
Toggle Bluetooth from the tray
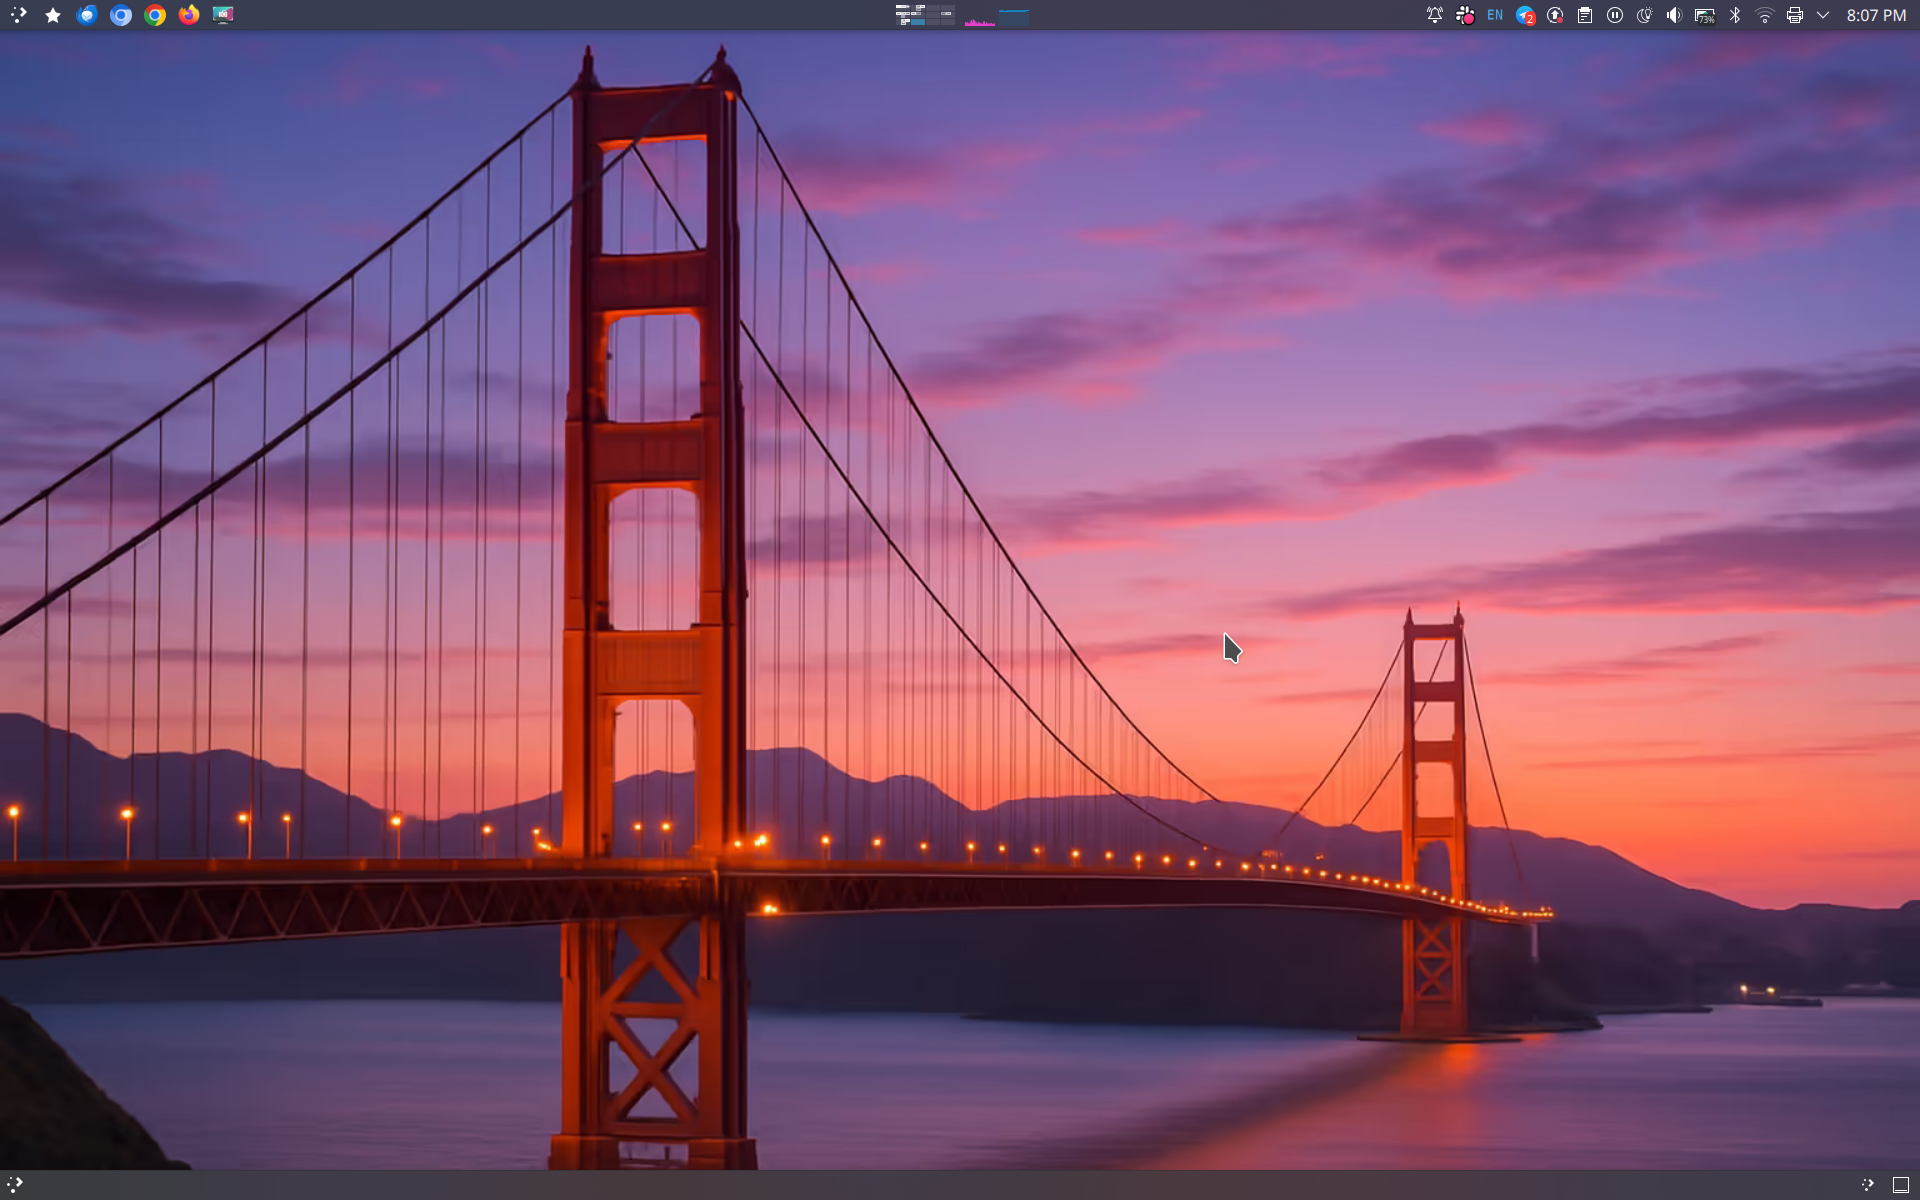pyautogui.click(x=1735, y=15)
